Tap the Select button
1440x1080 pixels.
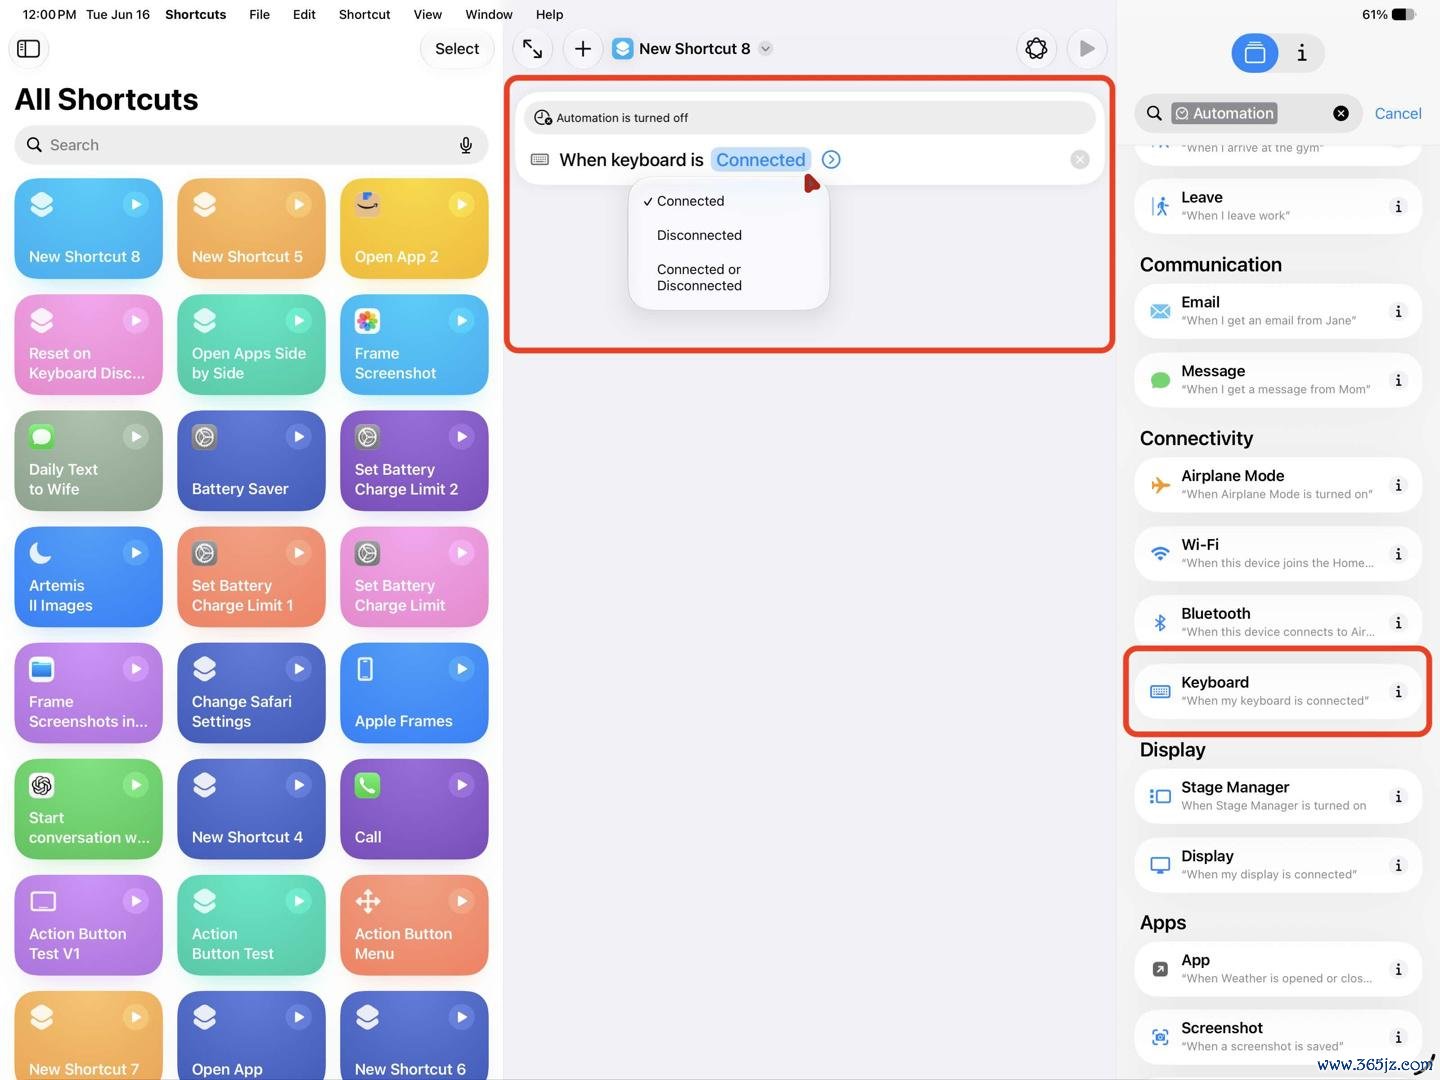tap(457, 48)
